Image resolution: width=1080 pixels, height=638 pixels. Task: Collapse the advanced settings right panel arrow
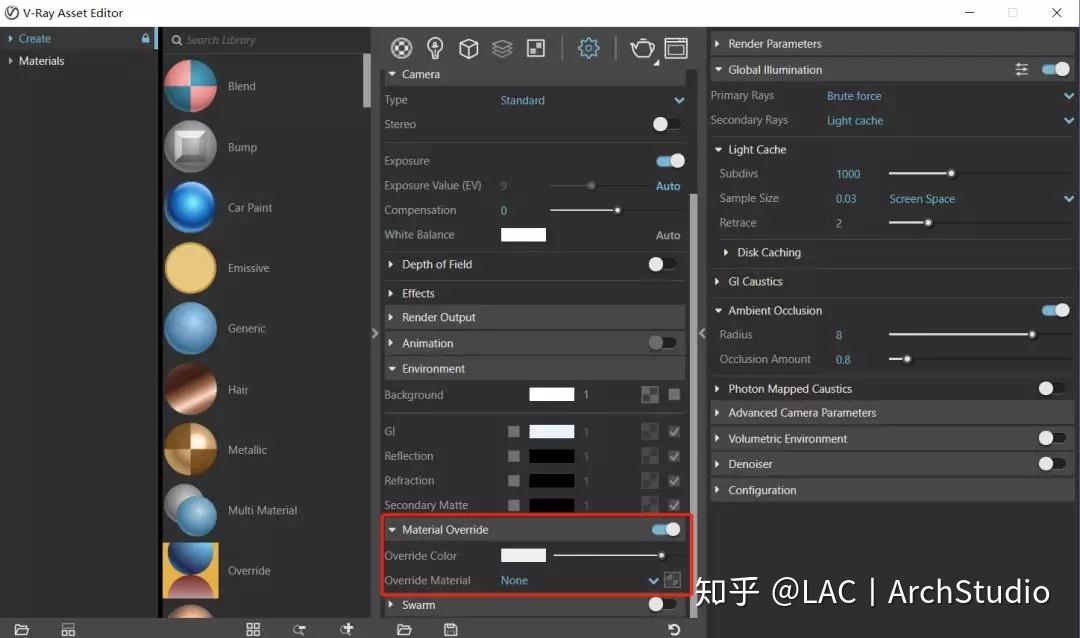point(702,333)
